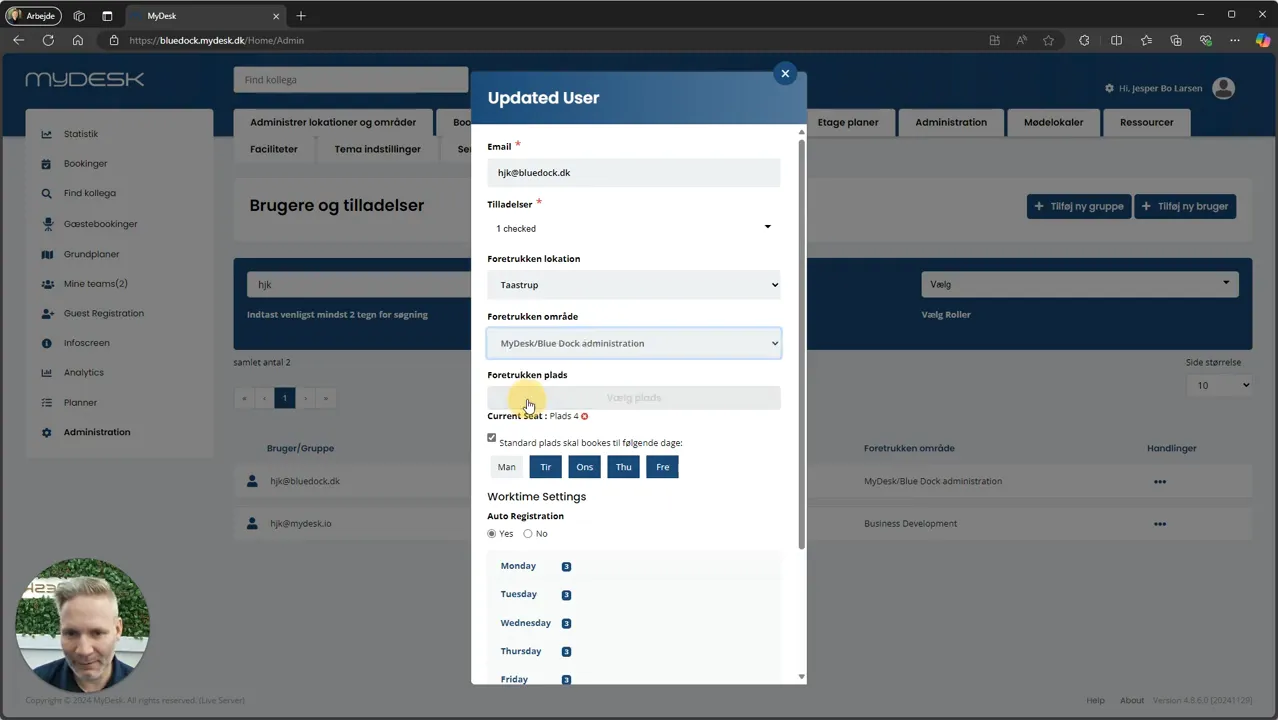Select Yes for Auto Registration
The width and height of the screenshot is (1278, 720).
(x=492, y=534)
